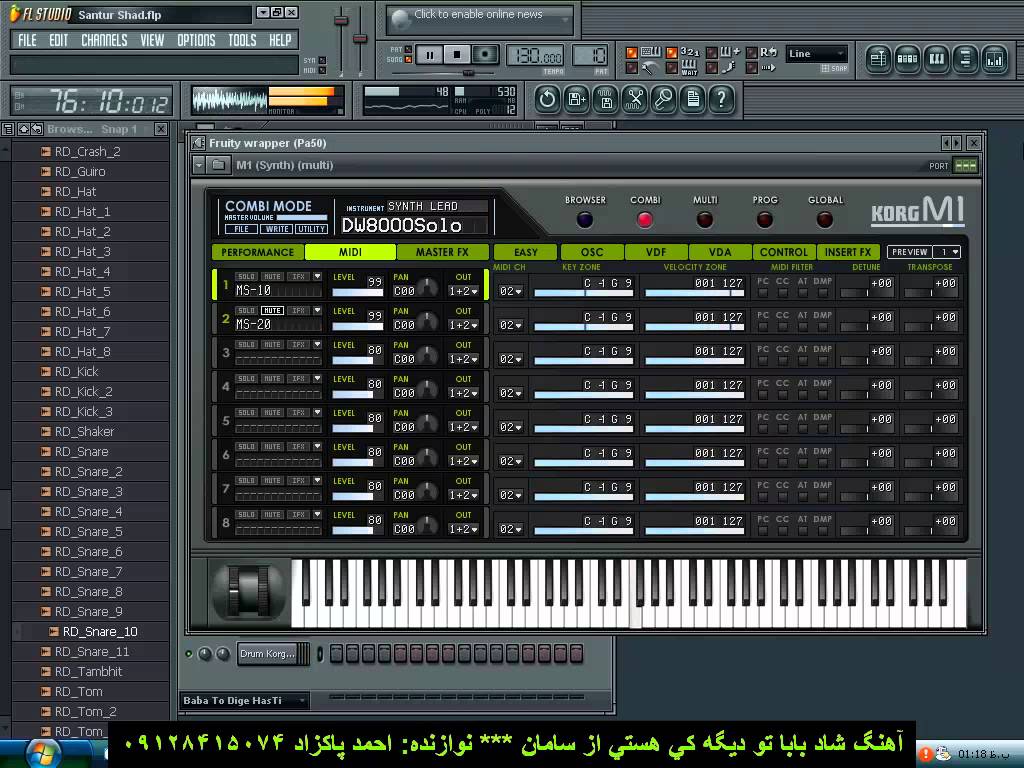The width and height of the screenshot is (1024, 768).
Task: Open MIDI channel dropdown for timbre 4
Action: (x=510, y=393)
